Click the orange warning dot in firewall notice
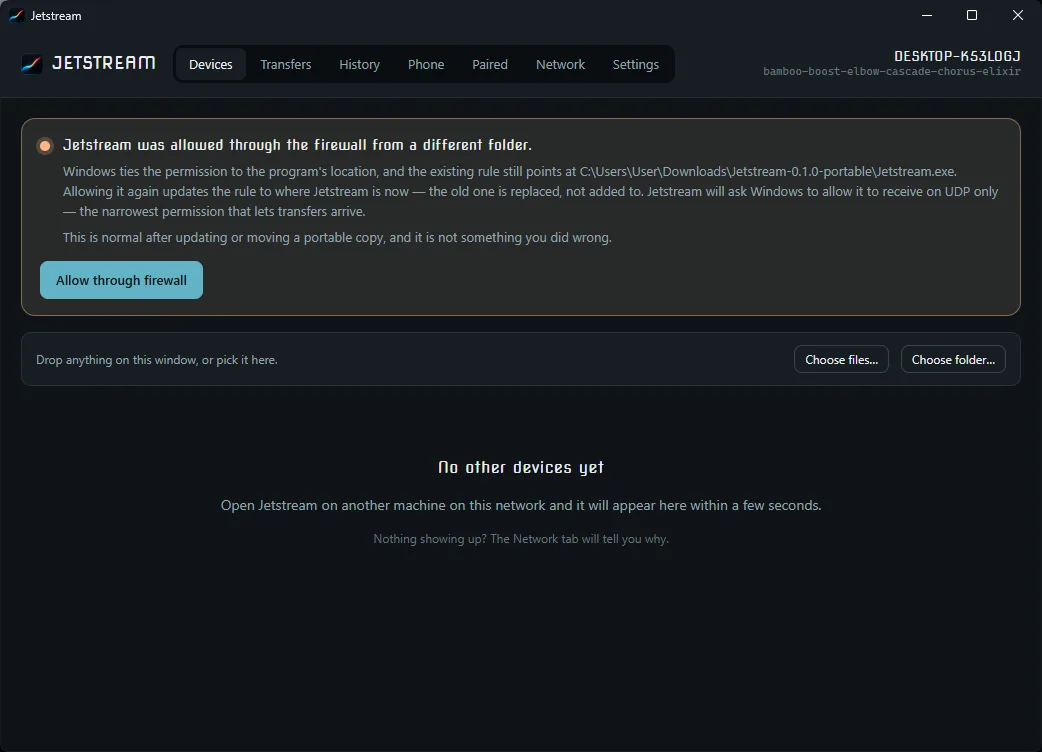Screen dimensions: 1042x752 click(45, 145)
